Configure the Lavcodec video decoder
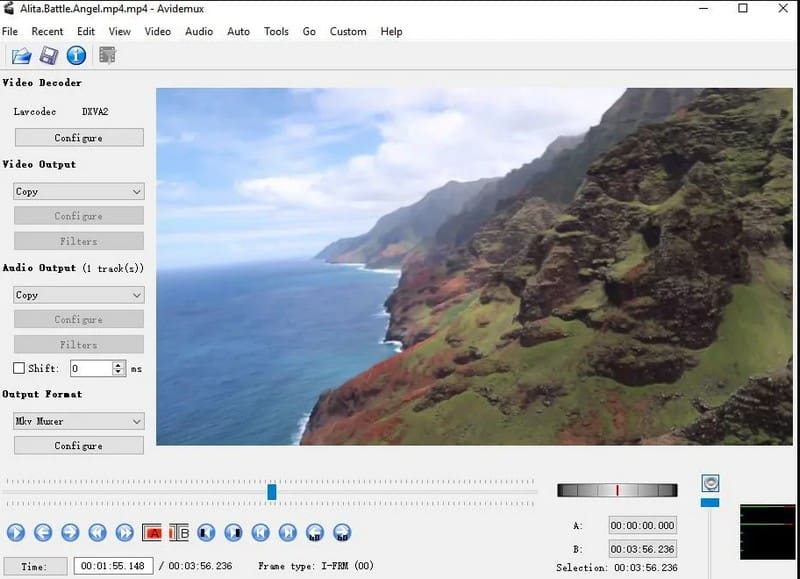The image size is (800, 579). click(x=78, y=137)
